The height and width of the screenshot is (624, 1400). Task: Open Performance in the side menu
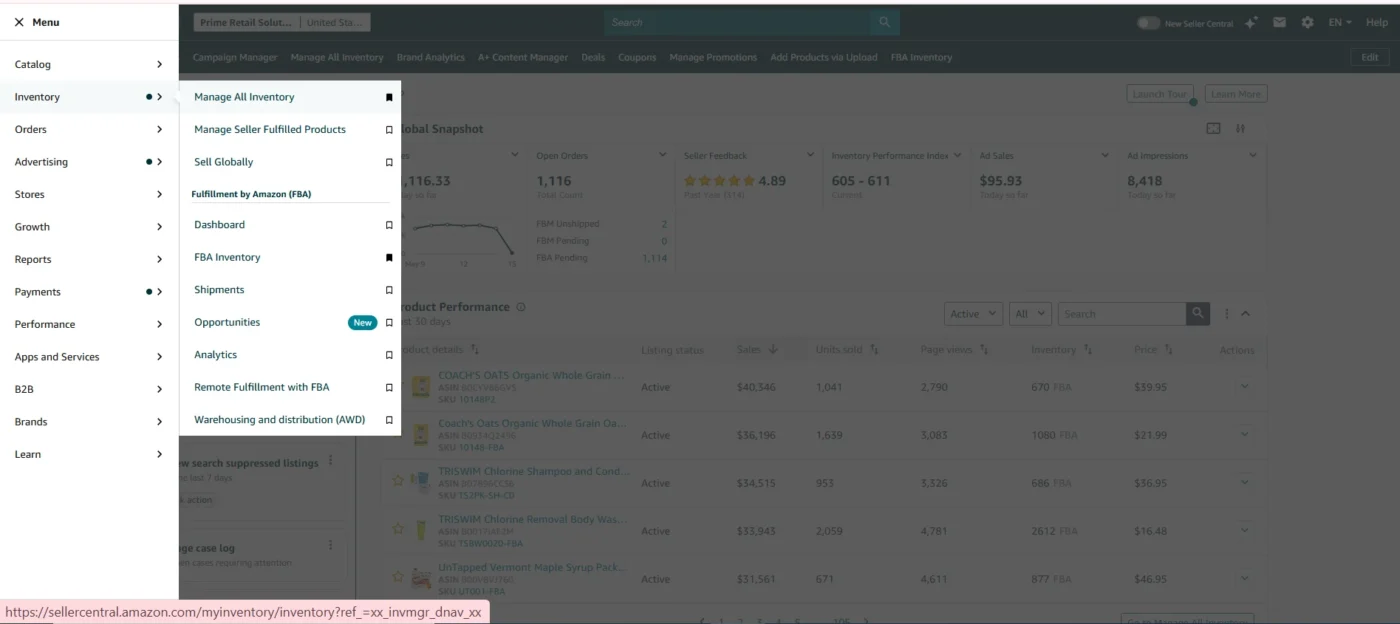[x=89, y=324]
